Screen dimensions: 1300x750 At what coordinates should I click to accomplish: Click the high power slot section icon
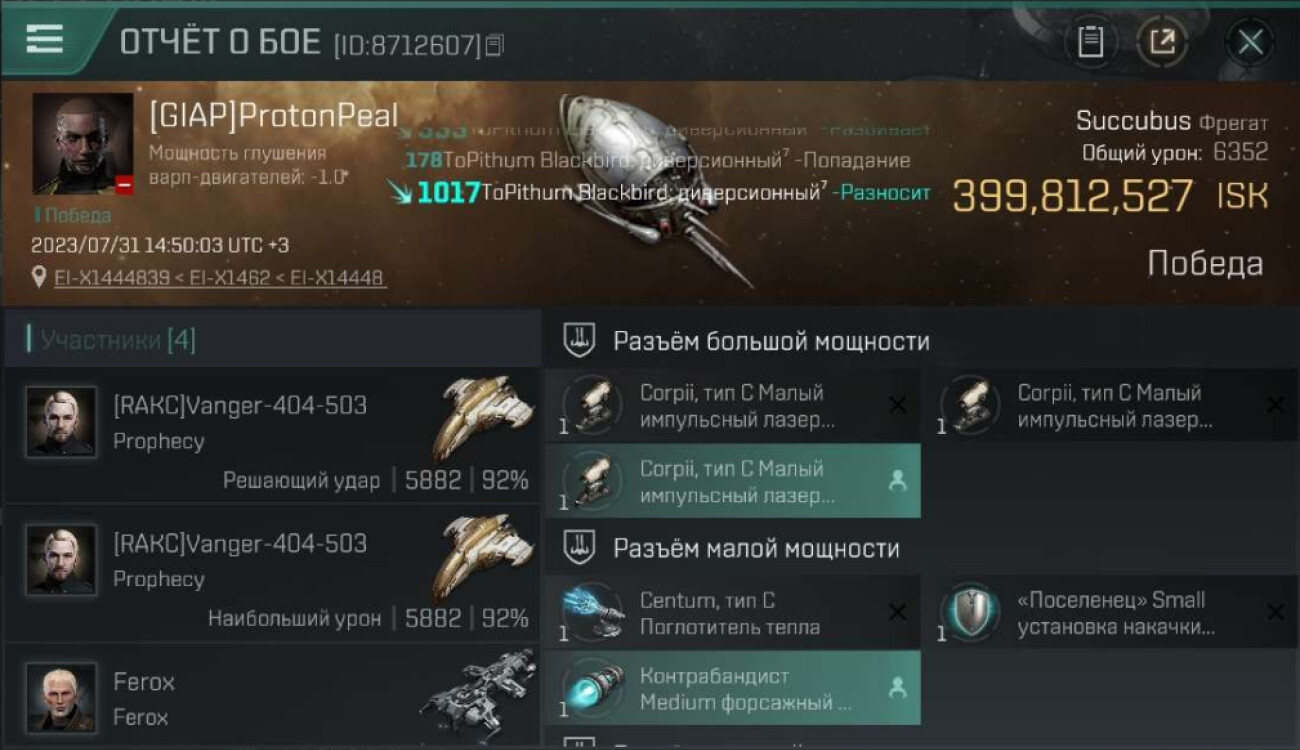(580, 341)
